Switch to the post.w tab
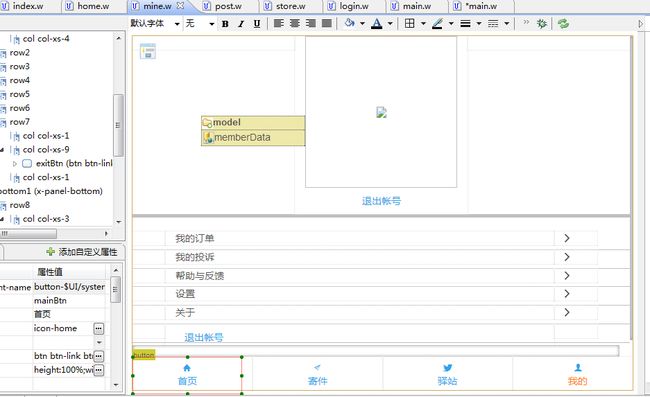Image resolution: width=650 pixels, height=397 pixels. (228, 6)
